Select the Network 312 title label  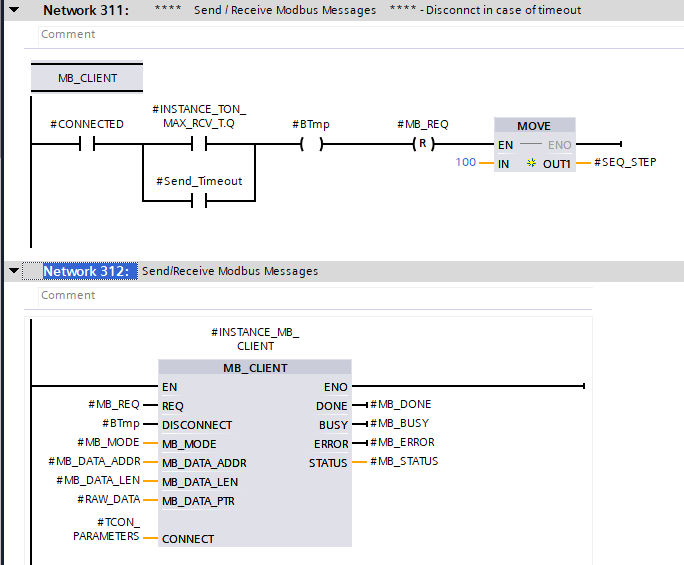(85, 271)
